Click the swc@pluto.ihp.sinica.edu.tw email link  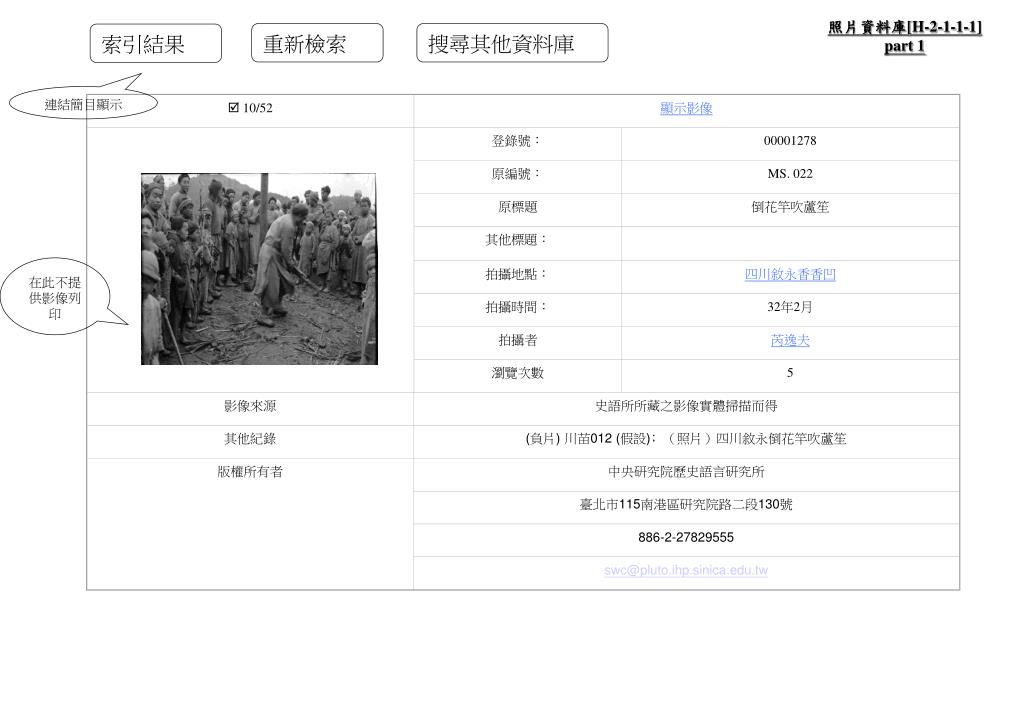[686, 570]
